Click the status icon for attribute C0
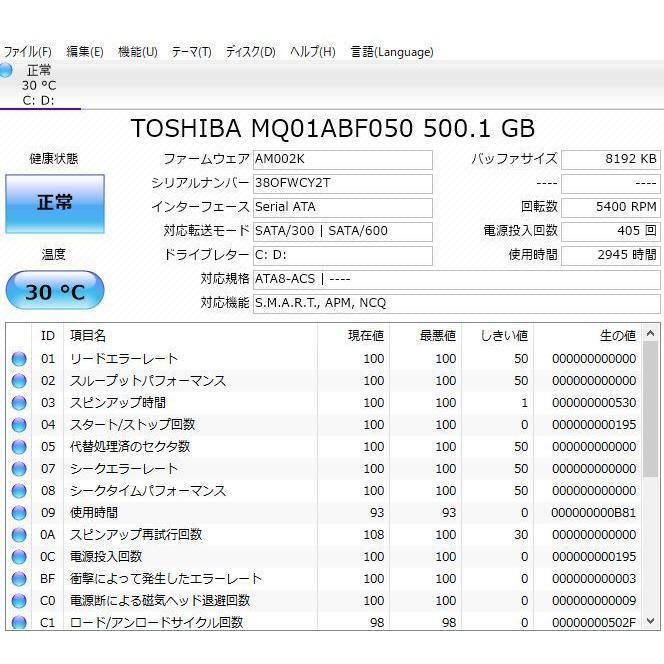The width and height of the screenshot is (664, 664). pyautogui.click(x=19, y=601)
